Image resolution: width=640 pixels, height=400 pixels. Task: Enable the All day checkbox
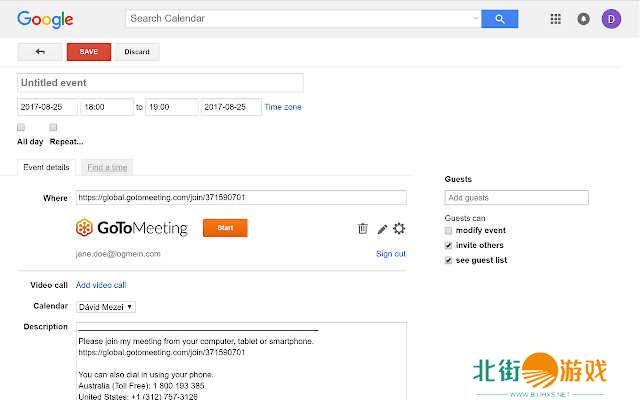pos(21,128)
